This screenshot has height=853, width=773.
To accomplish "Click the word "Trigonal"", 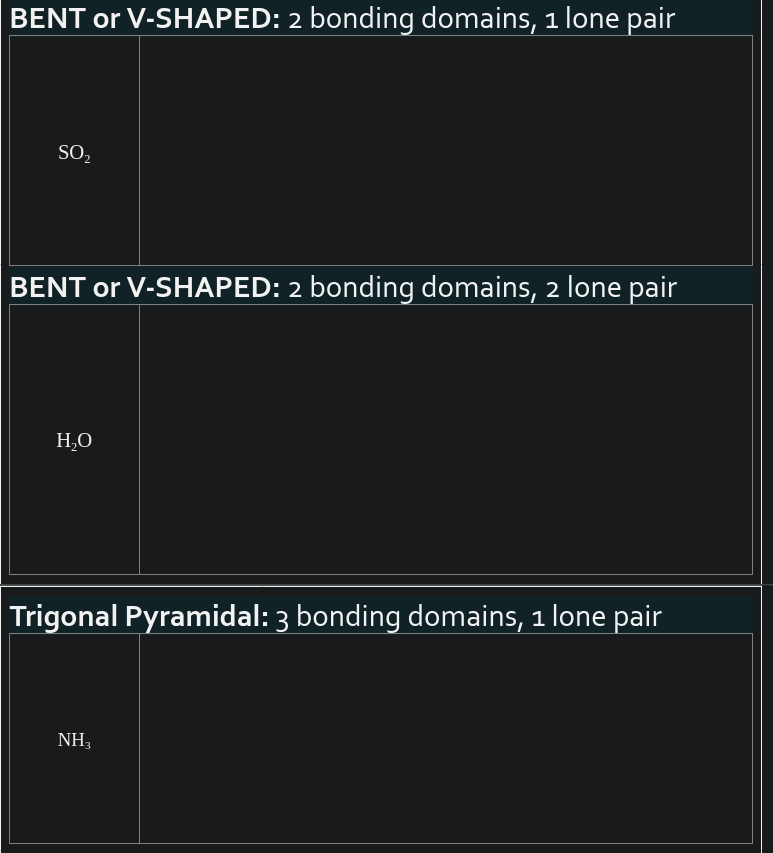I will (x=64, y=617).
